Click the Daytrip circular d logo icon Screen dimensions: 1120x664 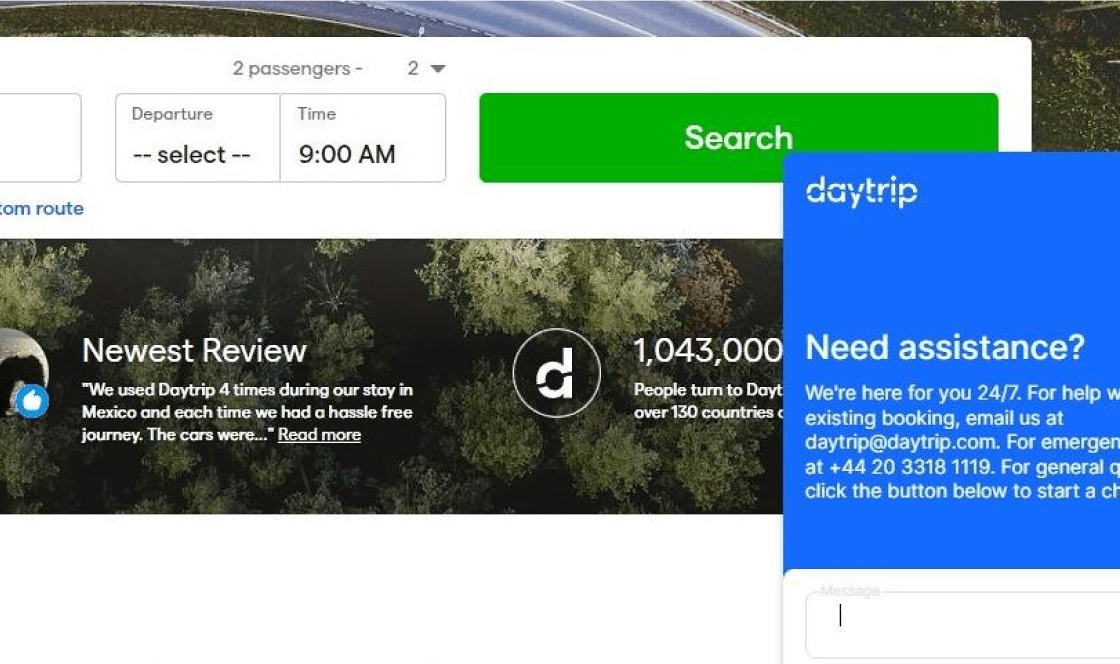556,373
